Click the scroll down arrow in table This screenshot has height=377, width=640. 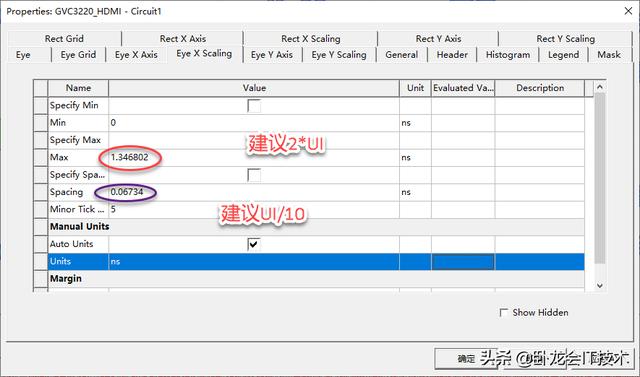[599, 286]
